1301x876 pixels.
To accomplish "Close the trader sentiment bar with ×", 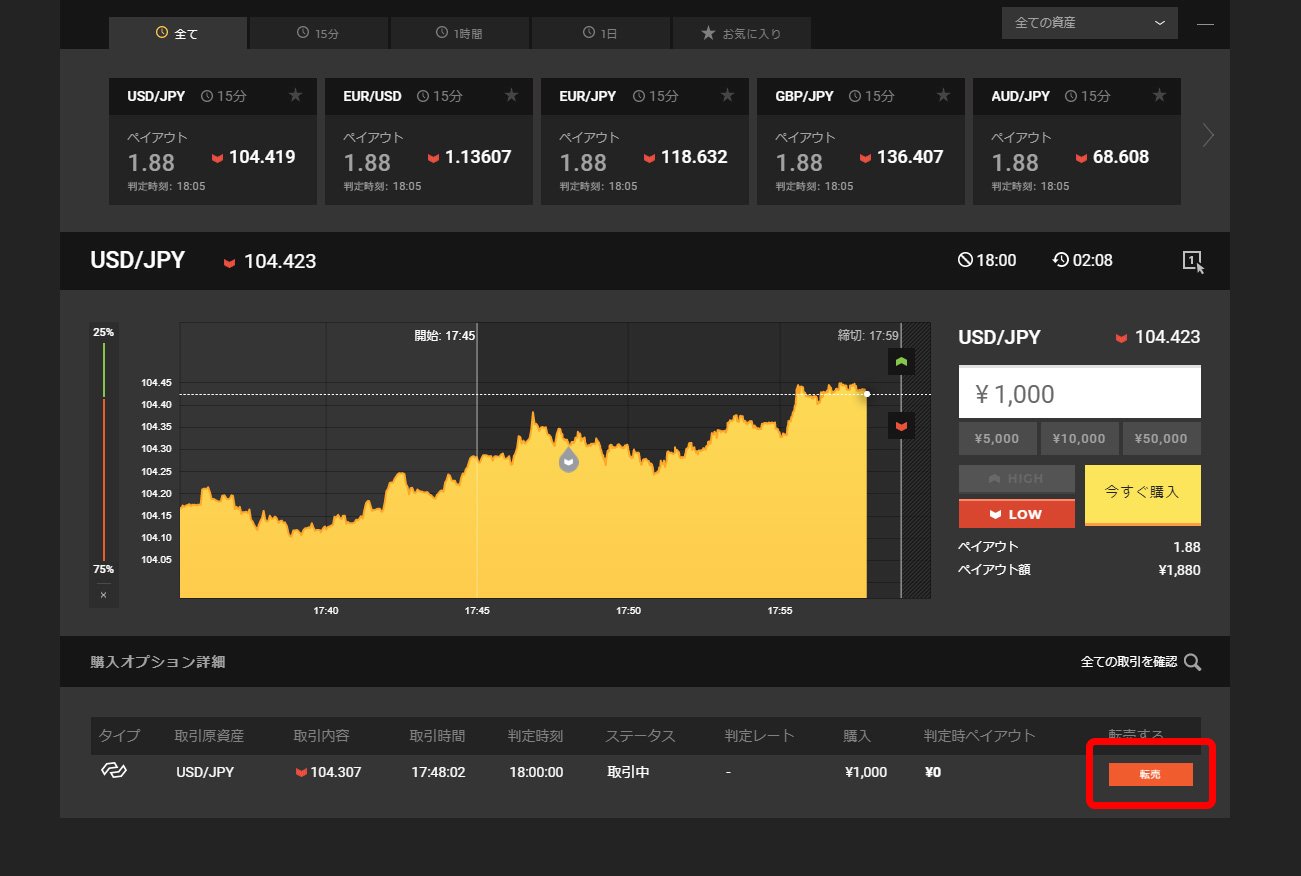I will (x=103, y=595).
